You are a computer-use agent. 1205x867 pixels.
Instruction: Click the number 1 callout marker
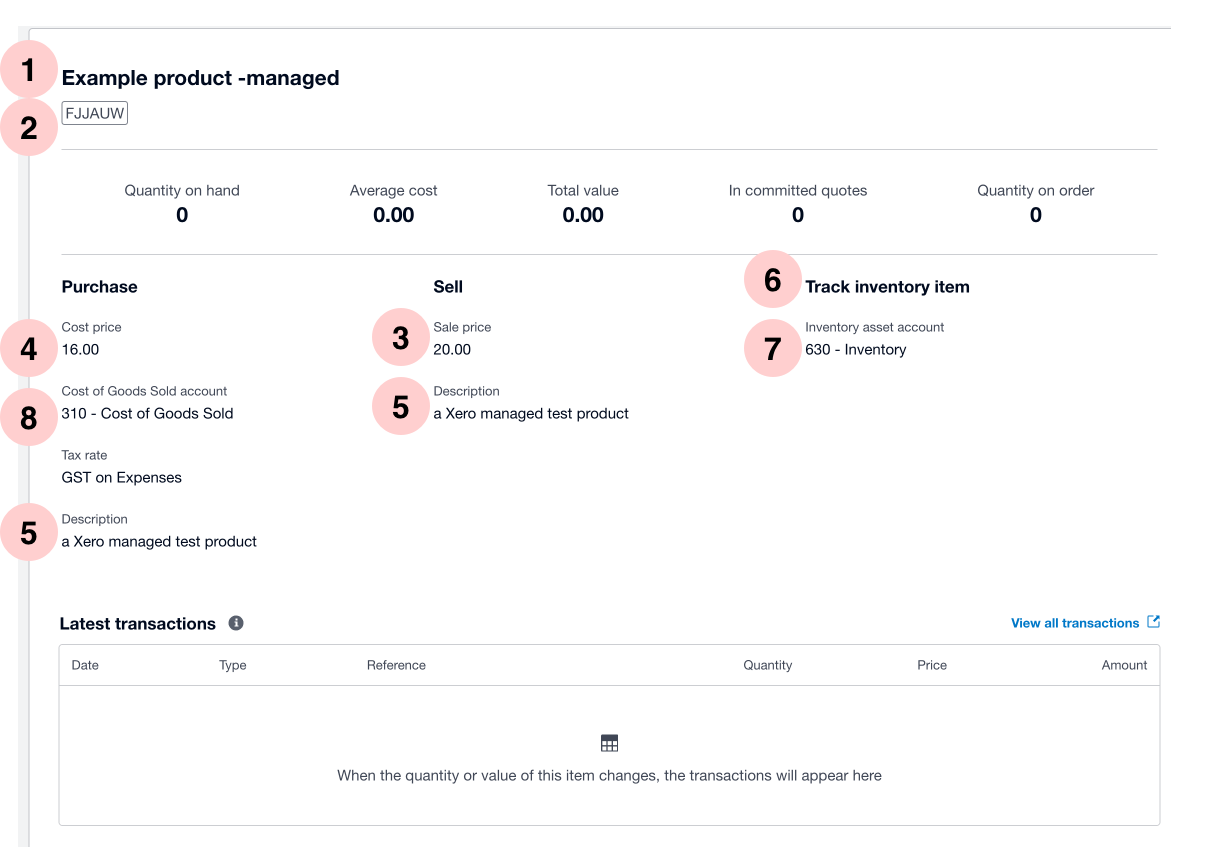(x=29, y=71)
